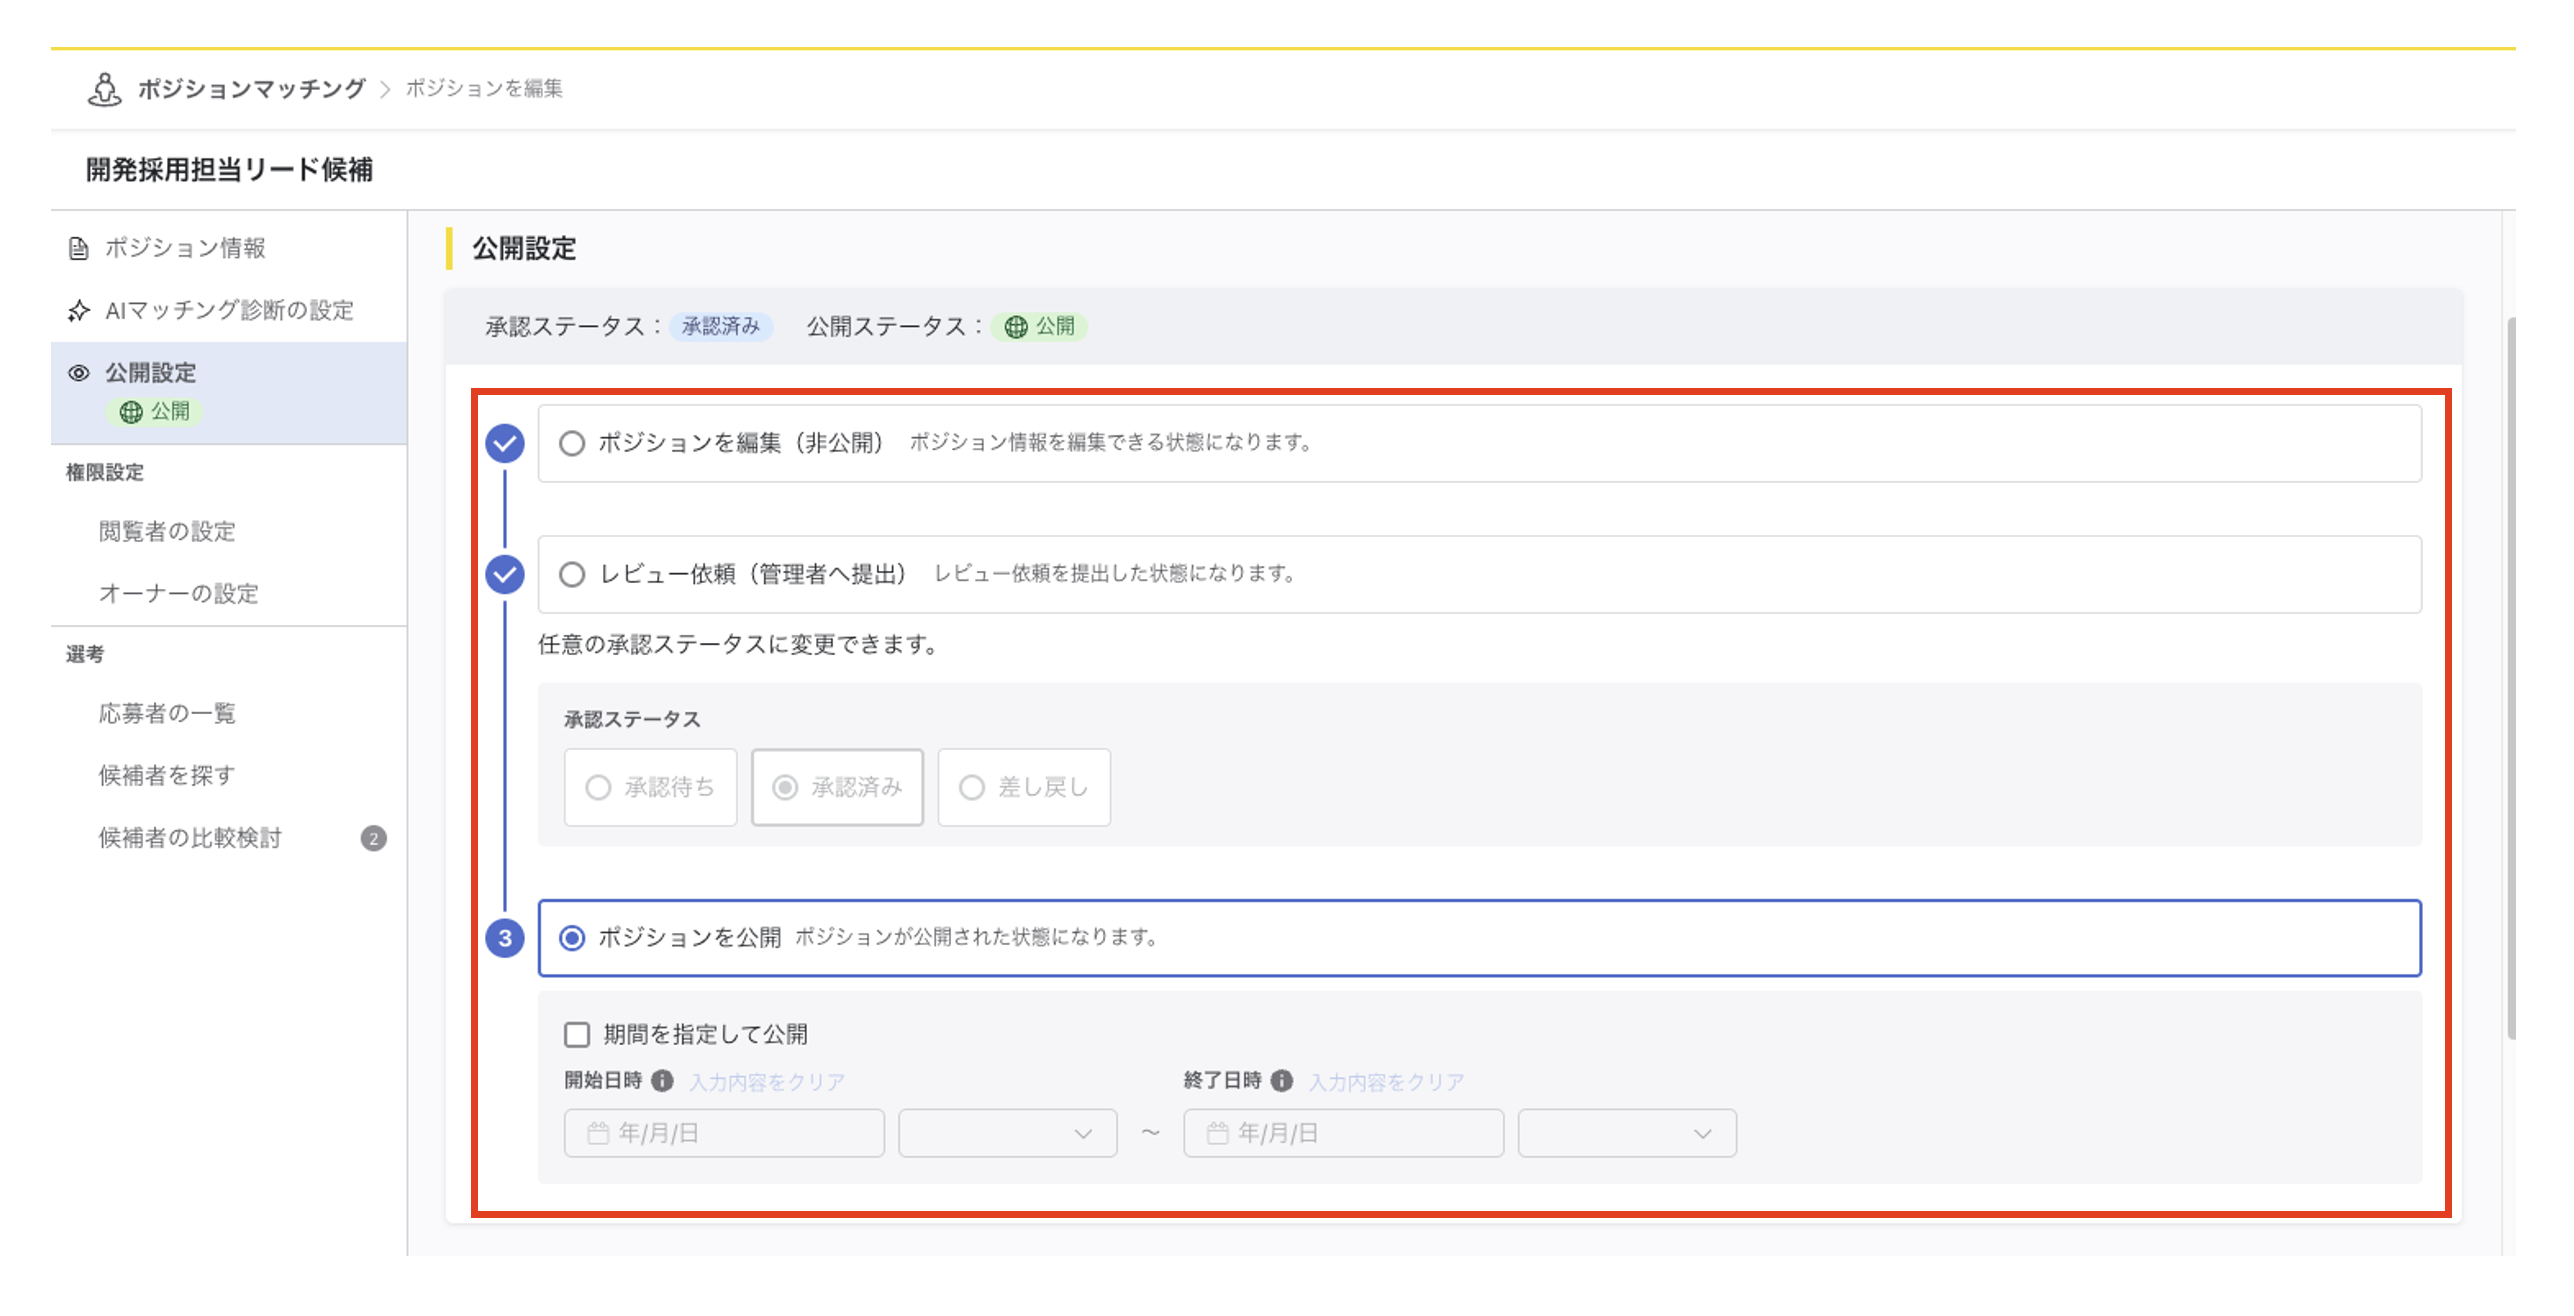Open the end time dropdown
The image size is (2574, 1316).
[1627, 1133]
